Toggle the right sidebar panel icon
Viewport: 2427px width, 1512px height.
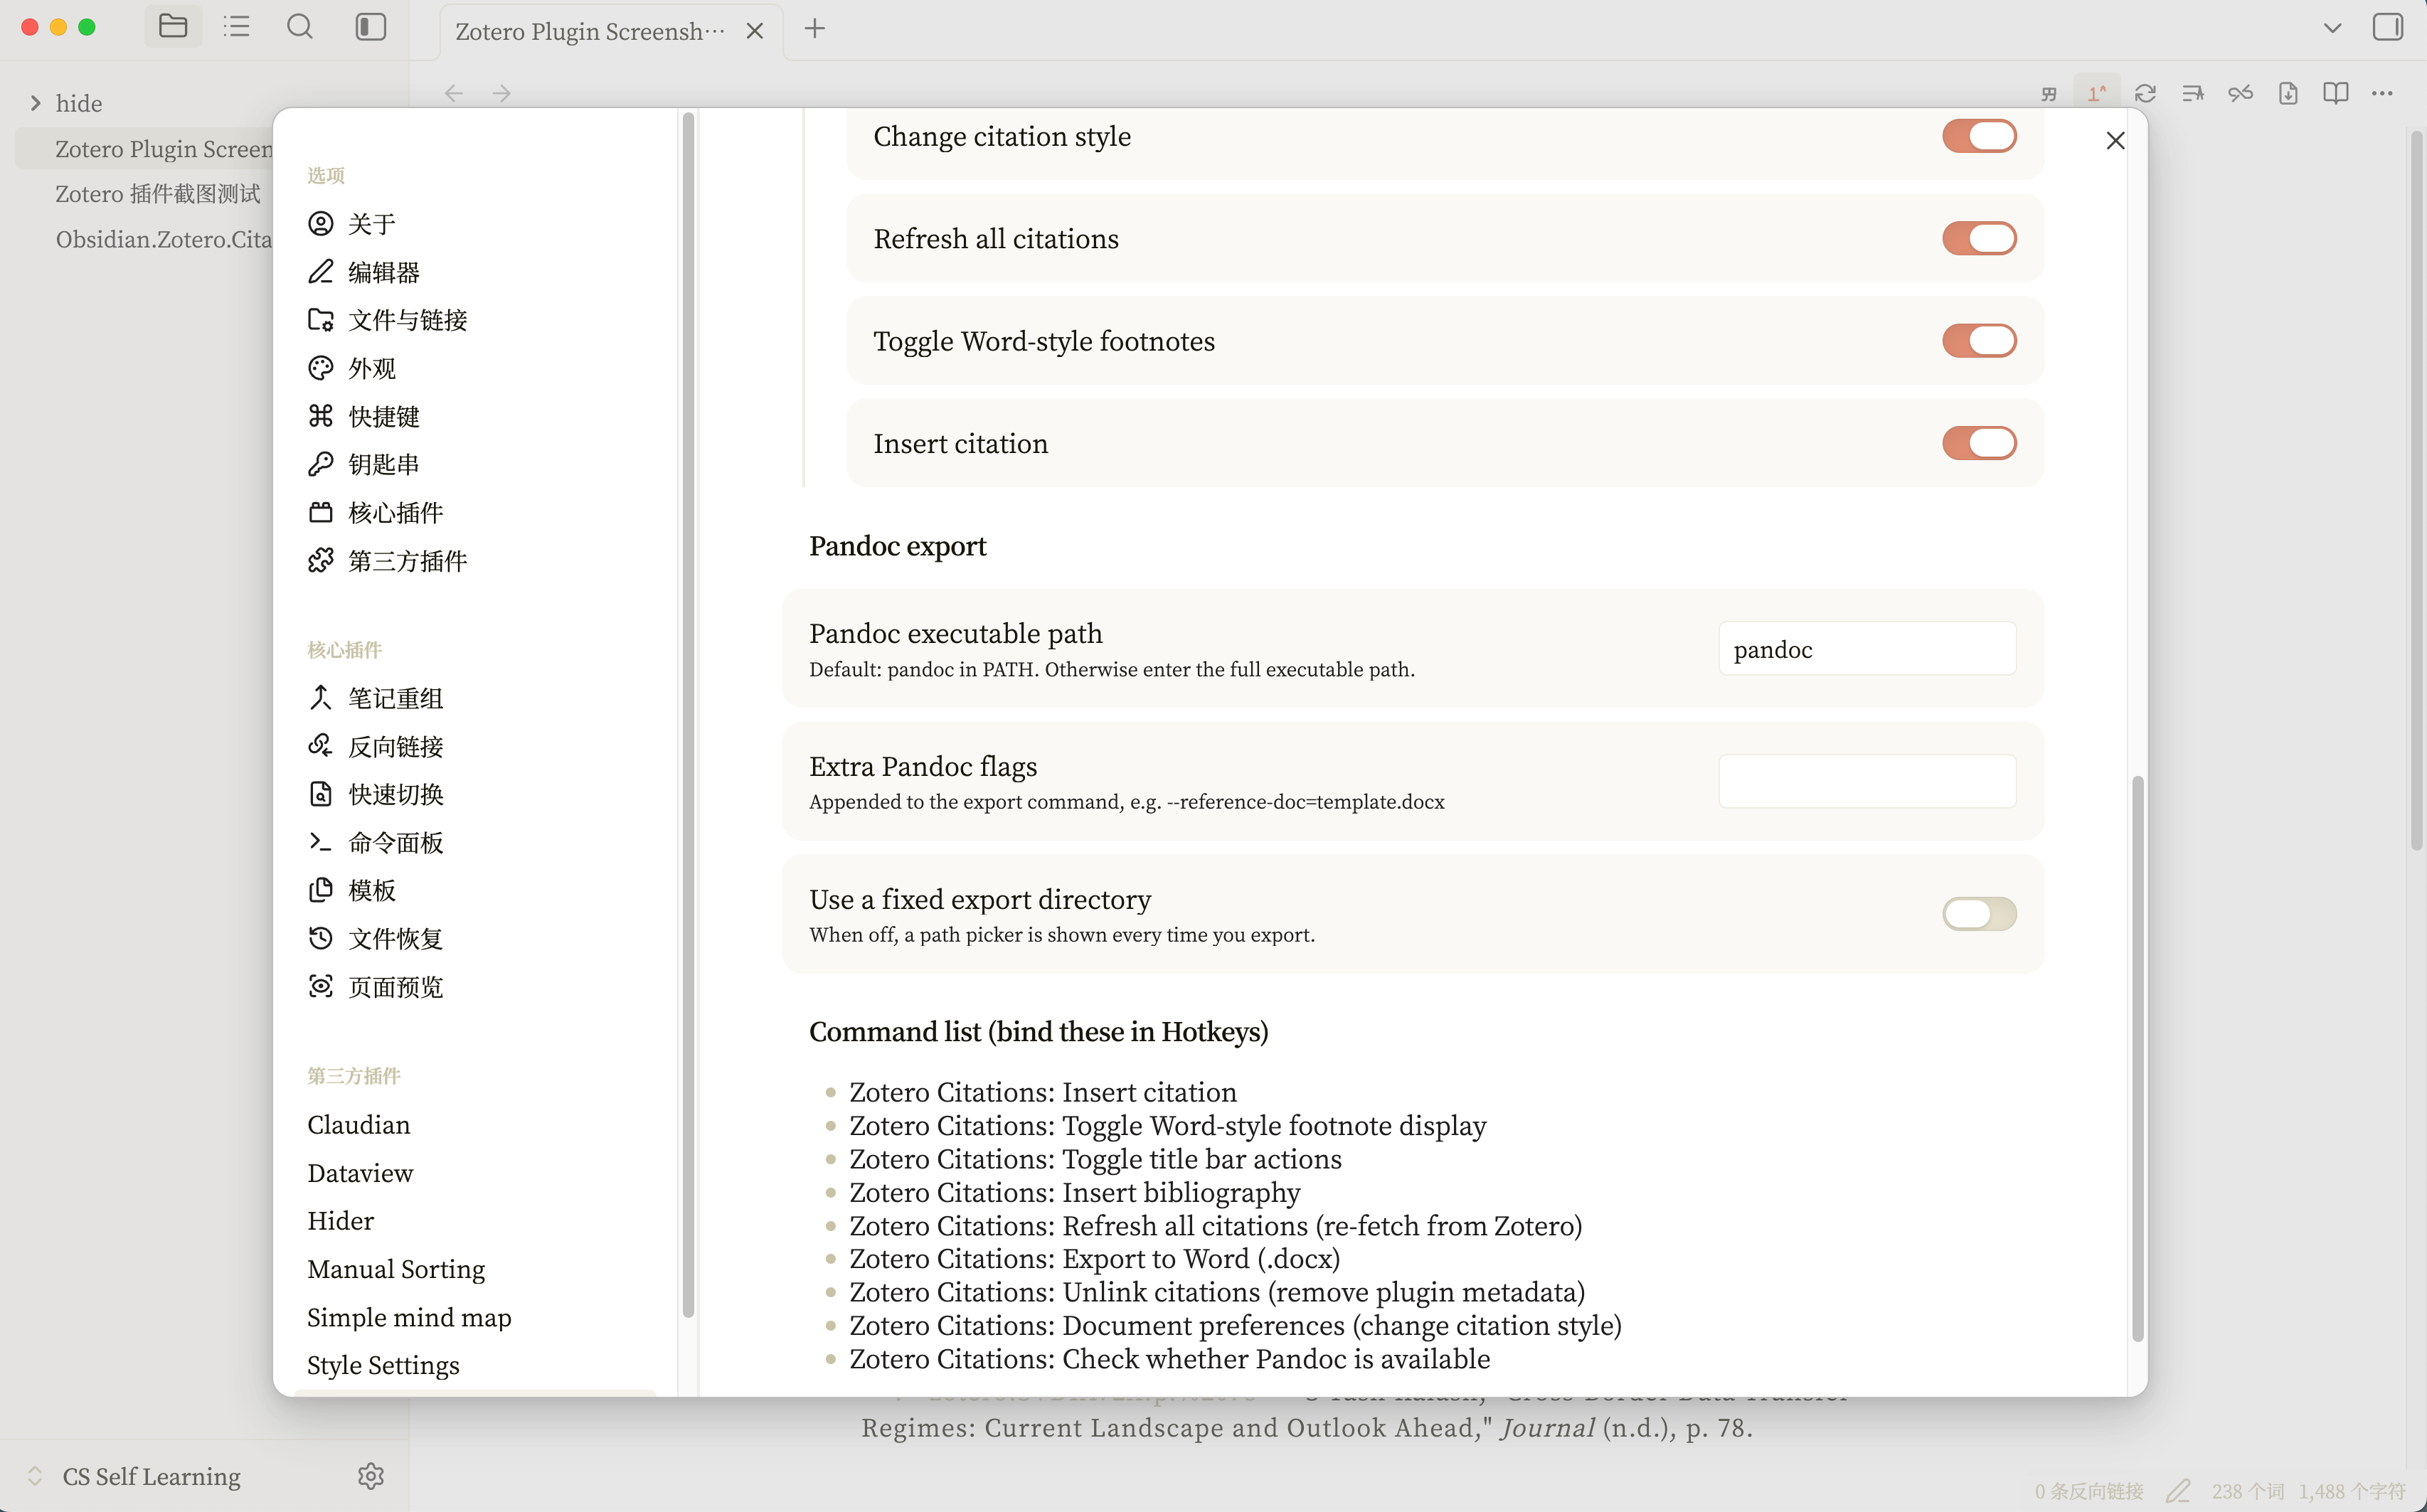pyautogui.click(x=2388, y=27)
